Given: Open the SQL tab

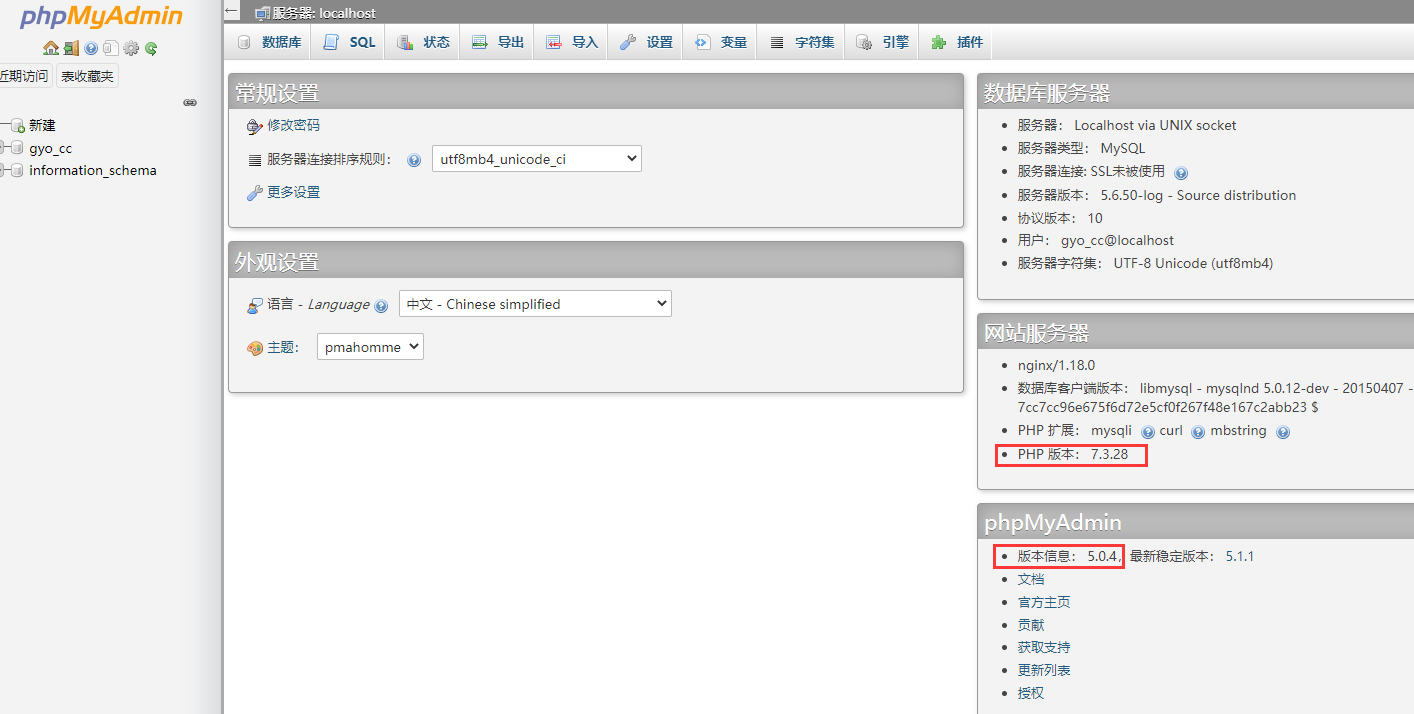Looking at the screenshot, I should [350, 42].
